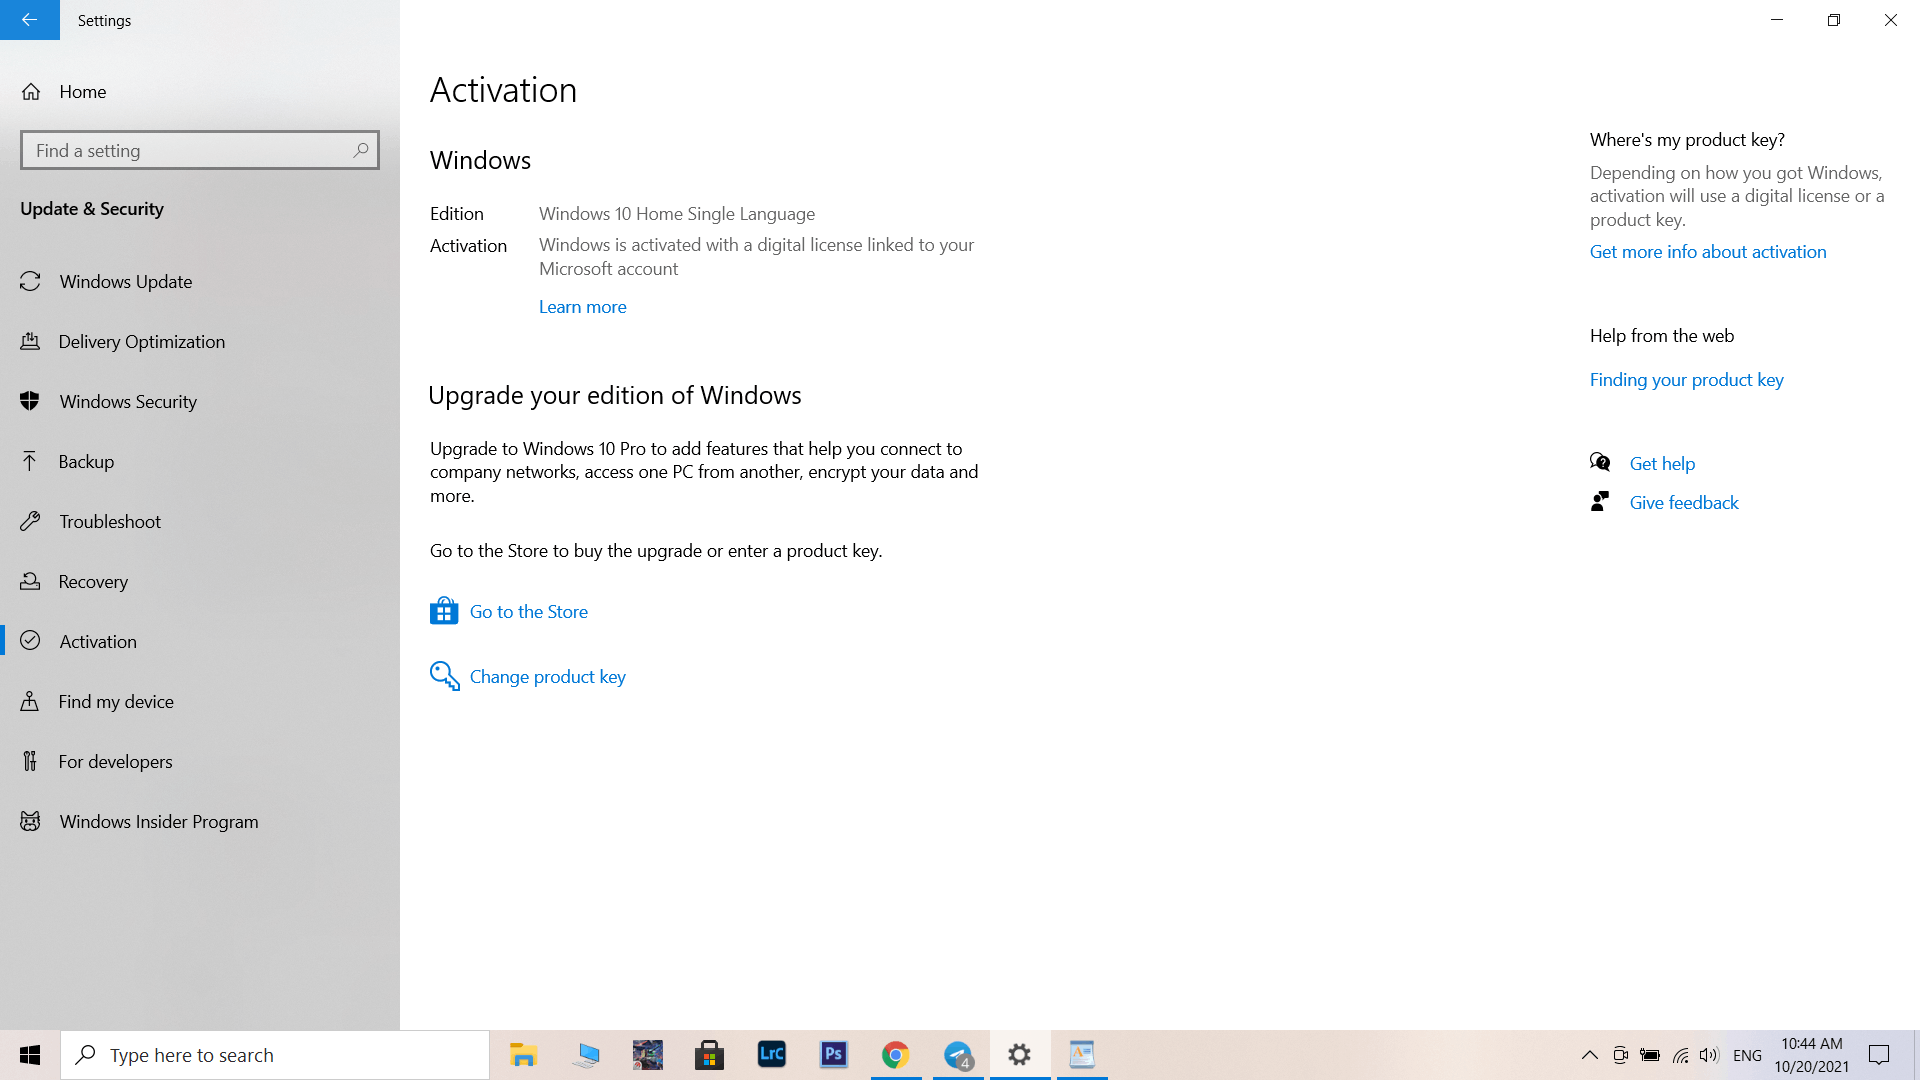Open the clock showing 10:44 AM
Screen dimensions: 1920x1080
[1811, 1055]
